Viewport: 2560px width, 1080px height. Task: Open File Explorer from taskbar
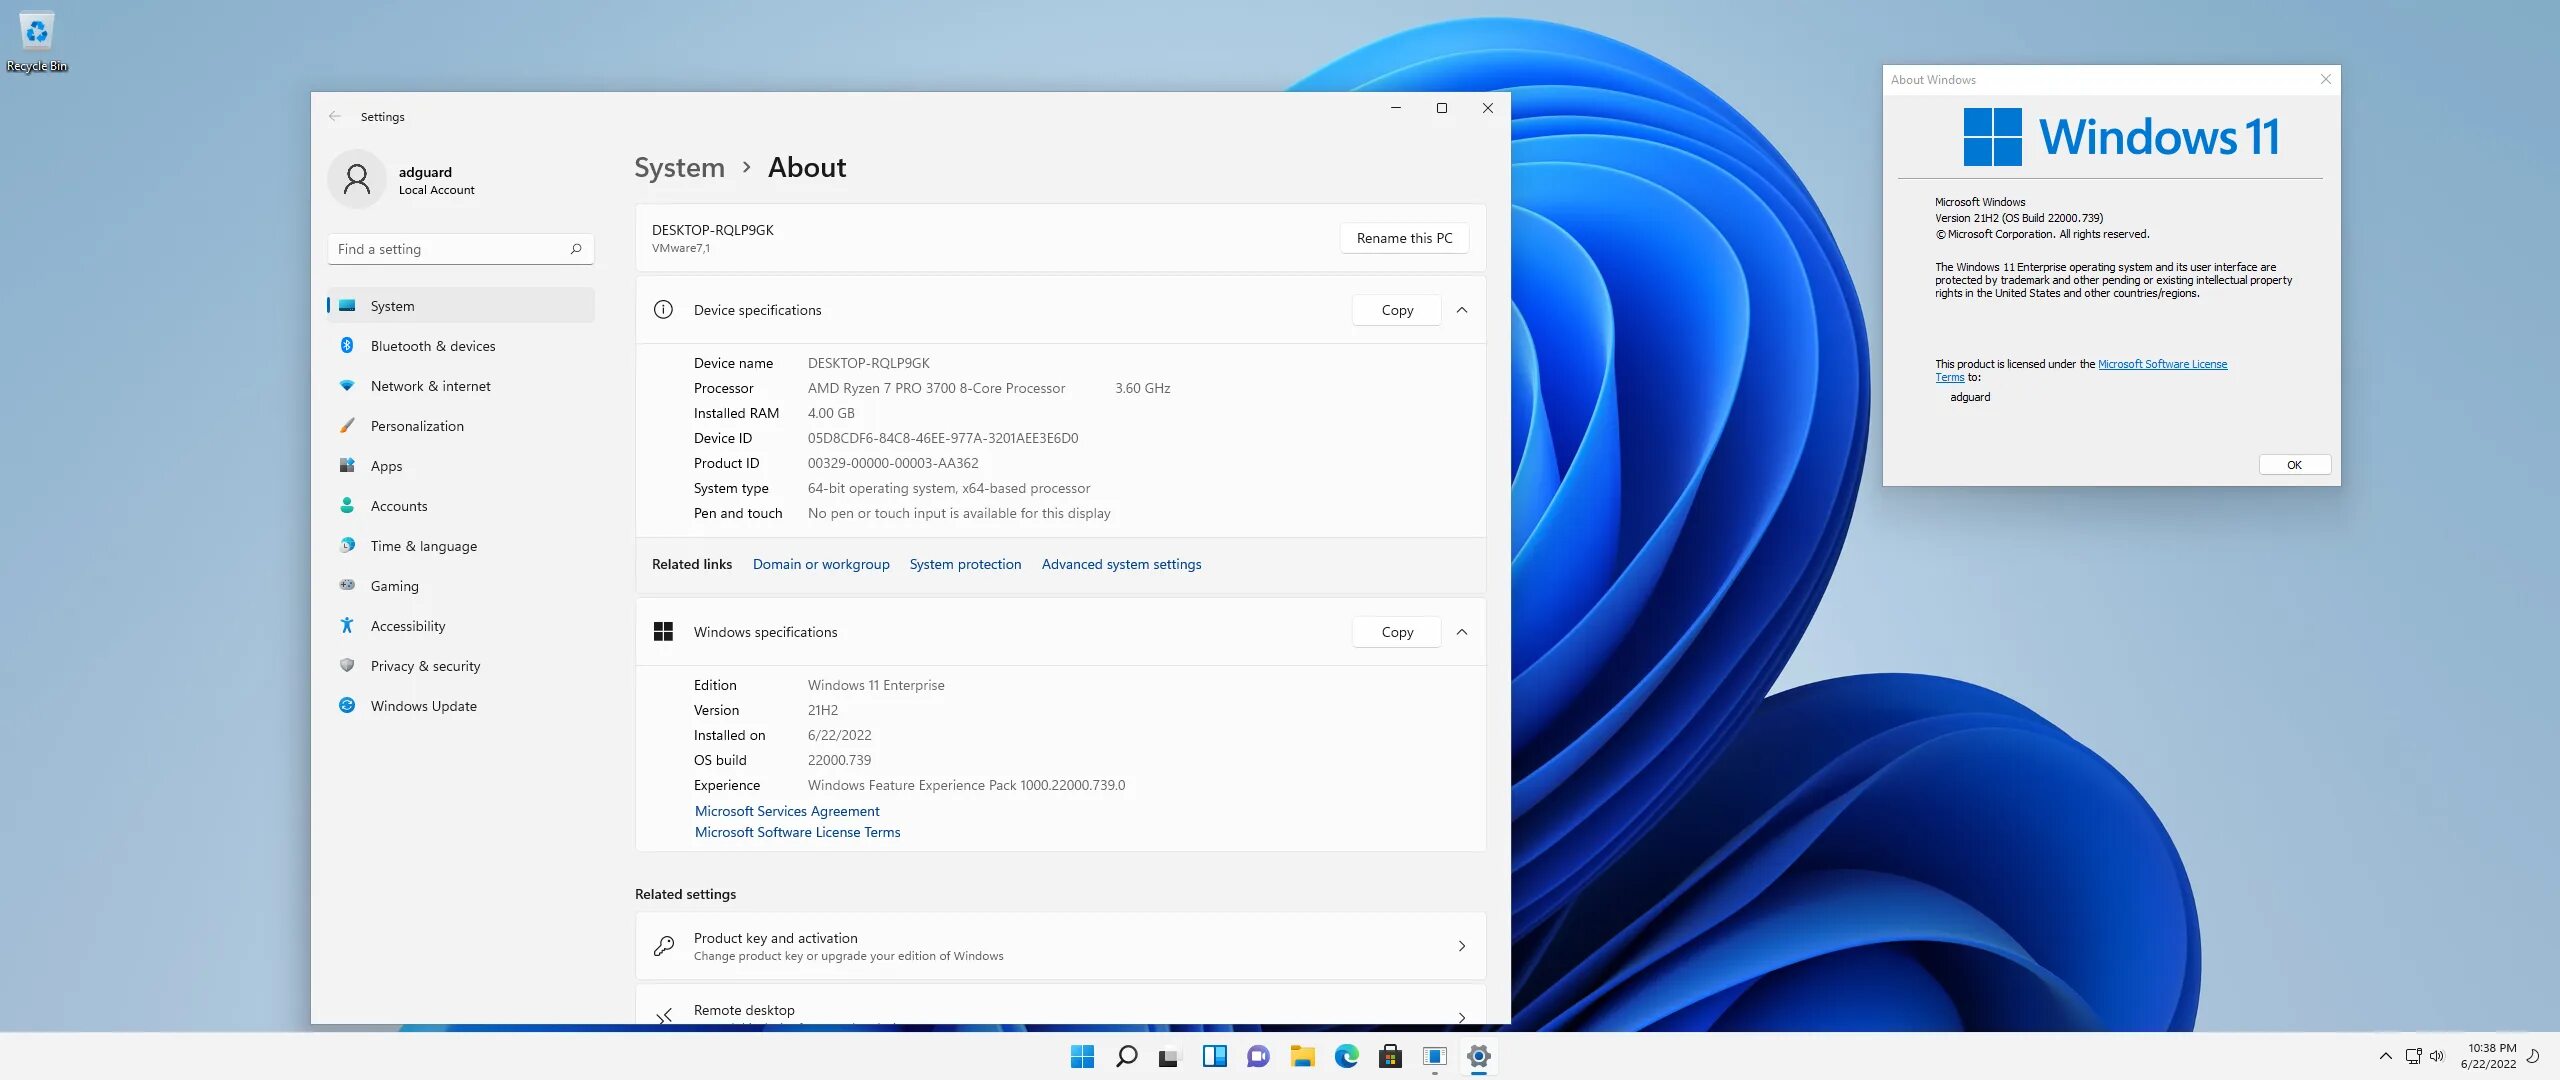click(x=1302, y=1056)
